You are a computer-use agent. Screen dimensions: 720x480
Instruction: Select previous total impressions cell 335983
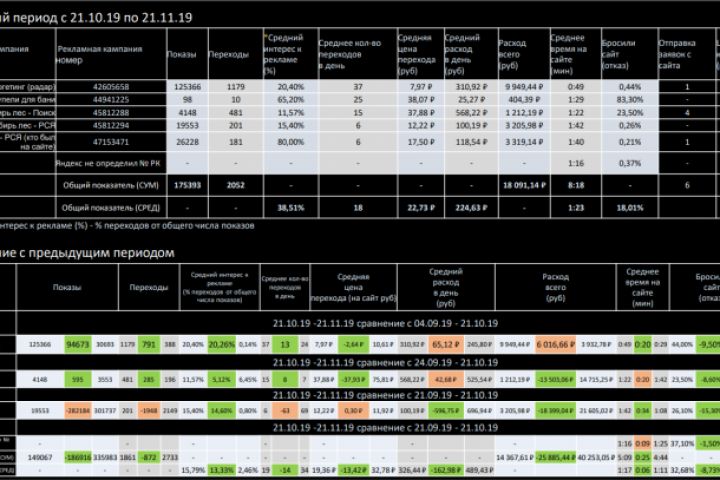coord(105,457)
